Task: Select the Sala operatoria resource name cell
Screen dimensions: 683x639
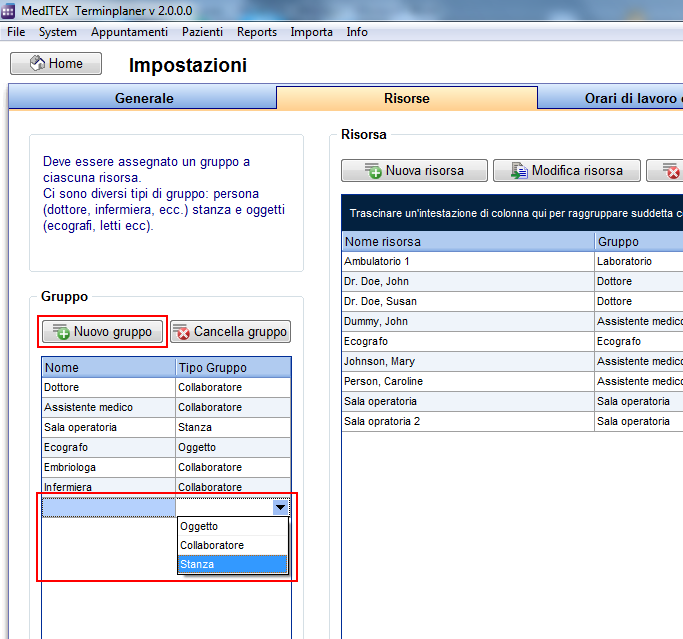Action: pos(468,402)
